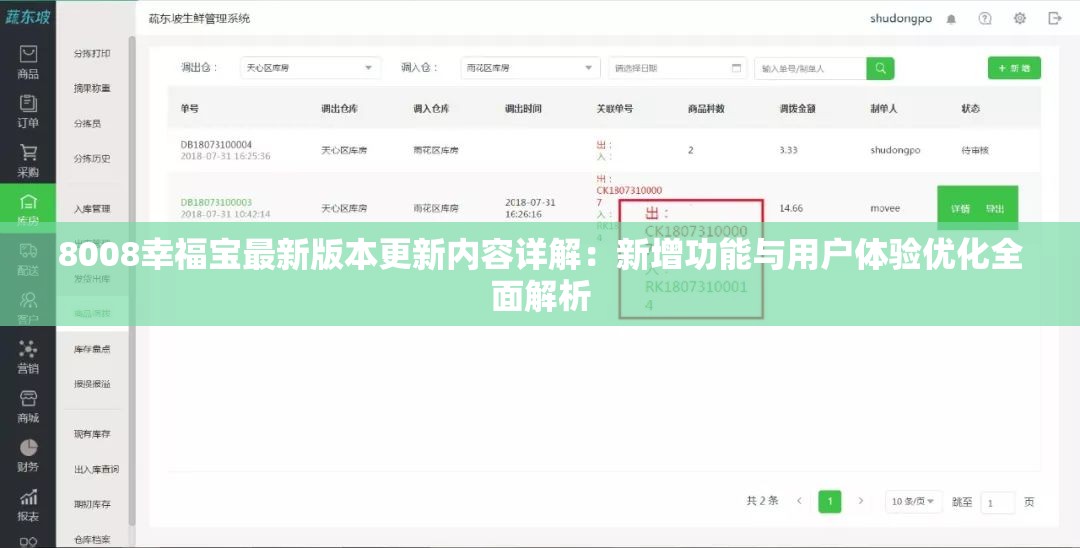Viewport: 1080px width, 548px height.
Task: Go to page 1 in pagination
Action: pyautogui.click(x=829, y=502)
